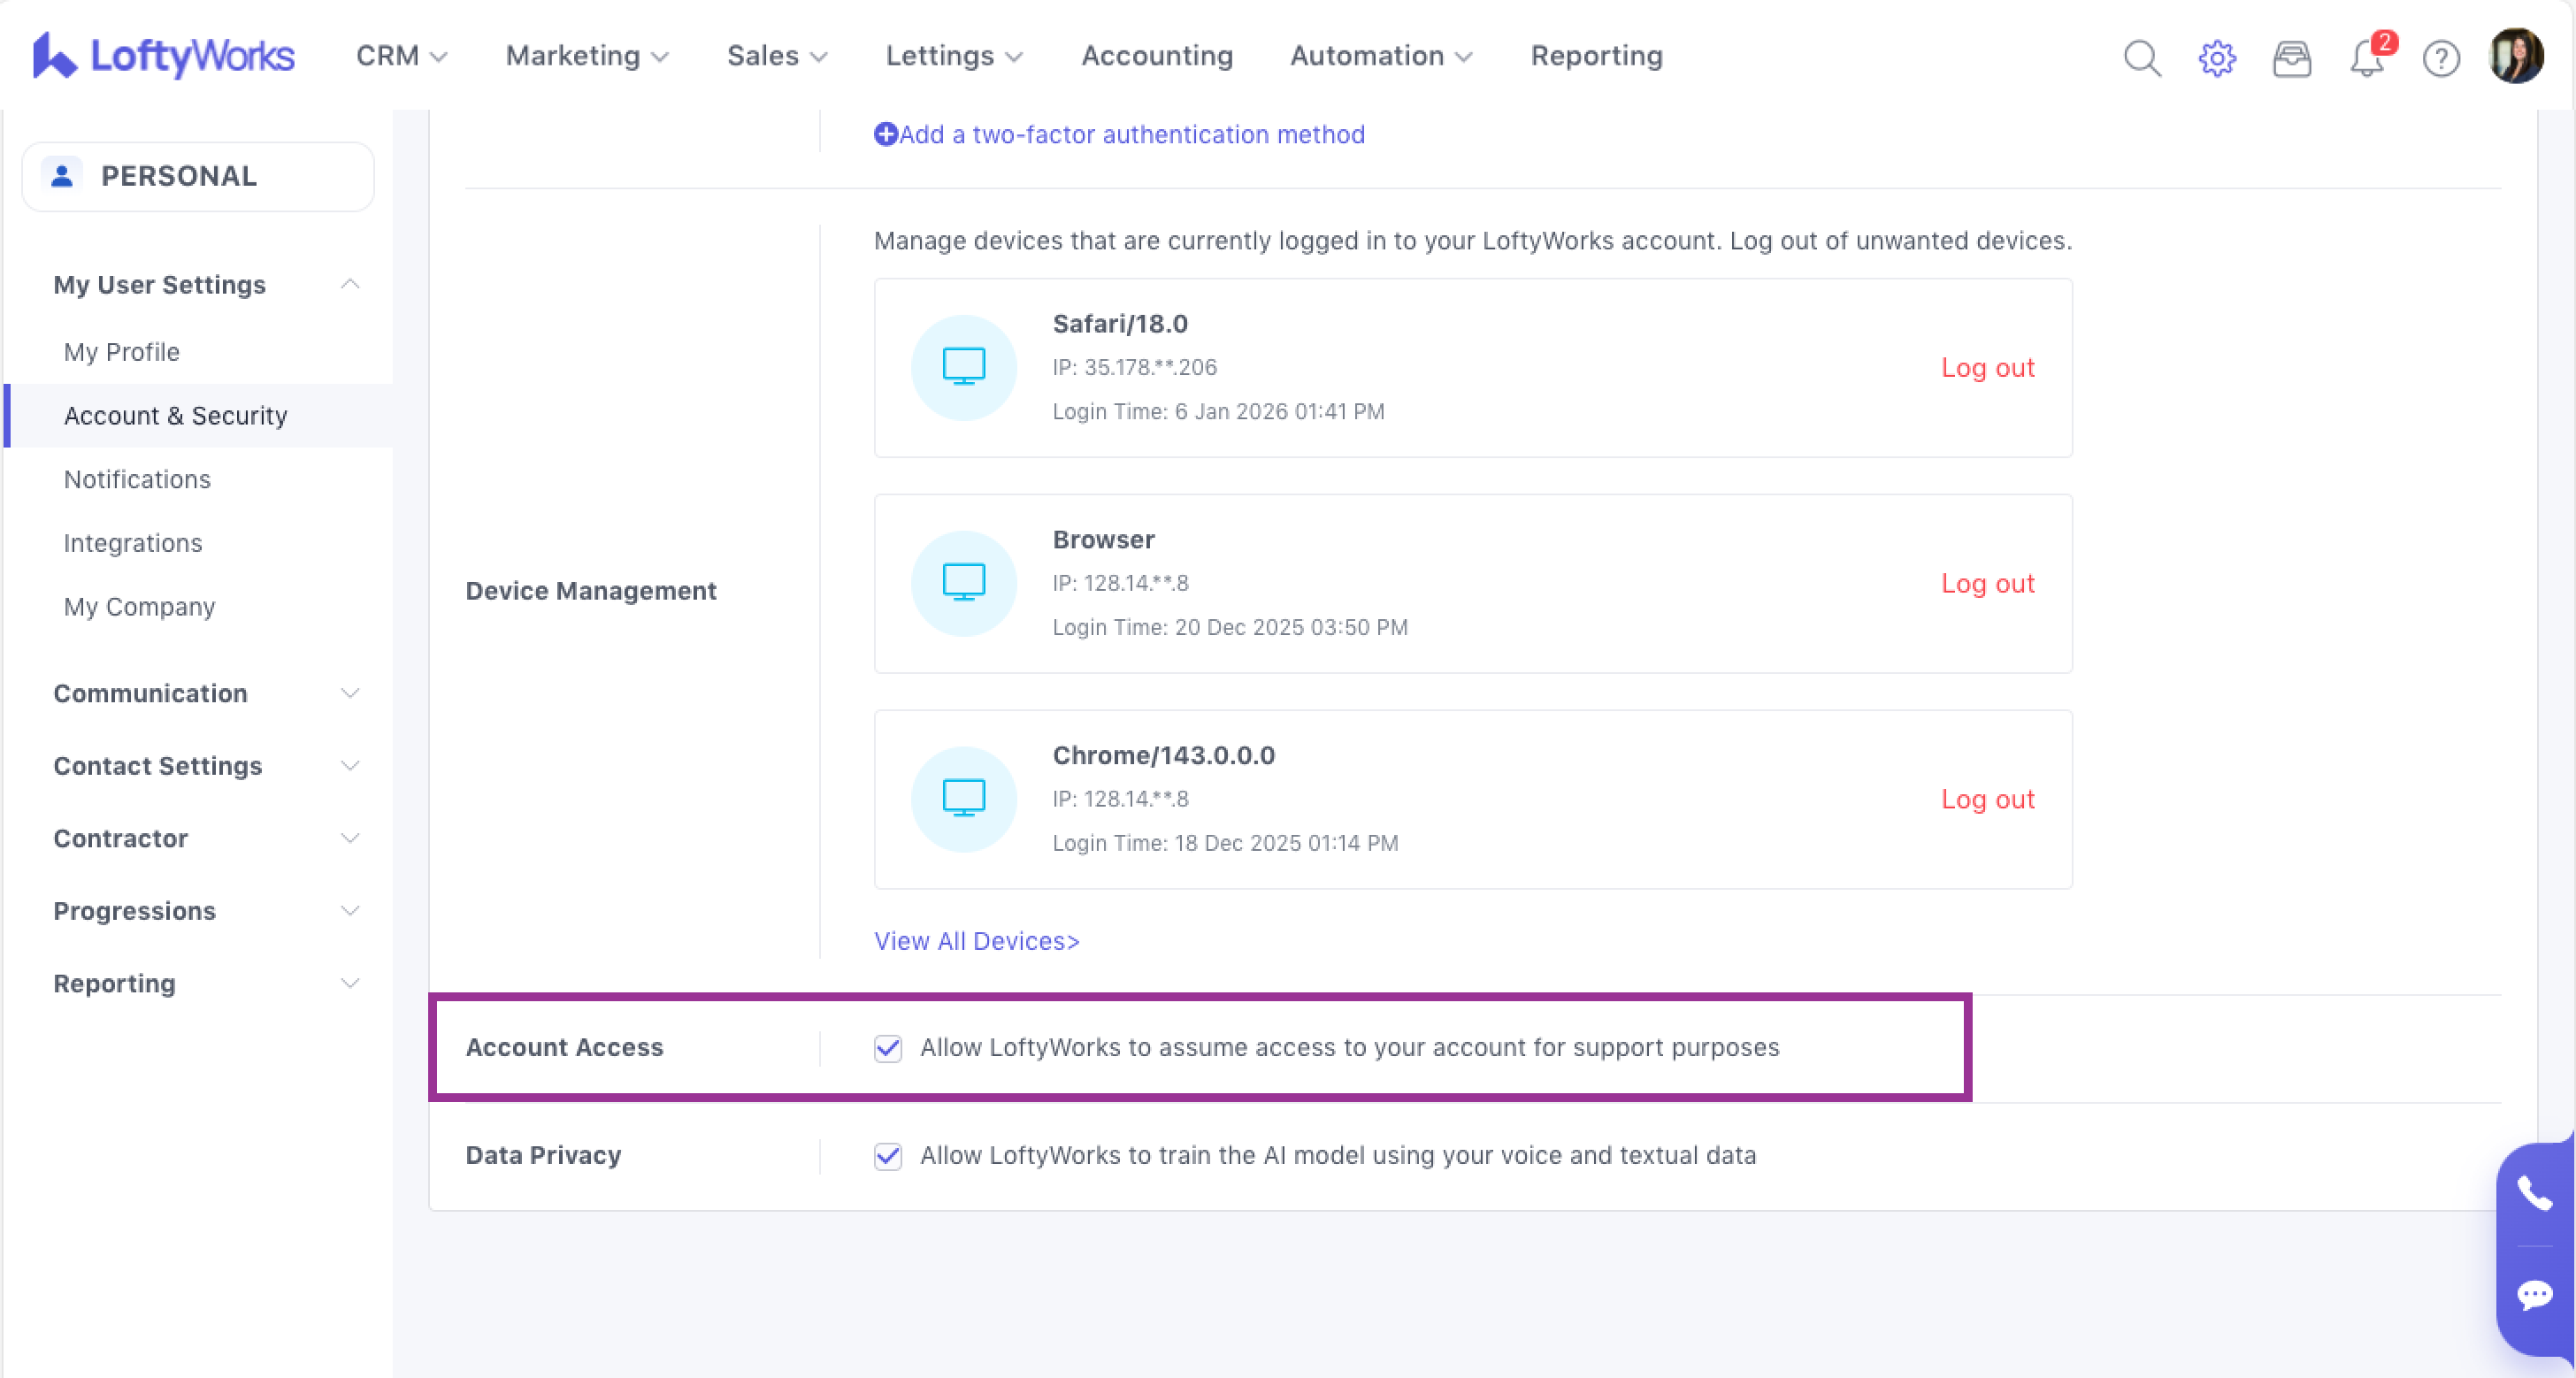
Task: Open the settings gear icon
Action: (x=2216, y=58)
